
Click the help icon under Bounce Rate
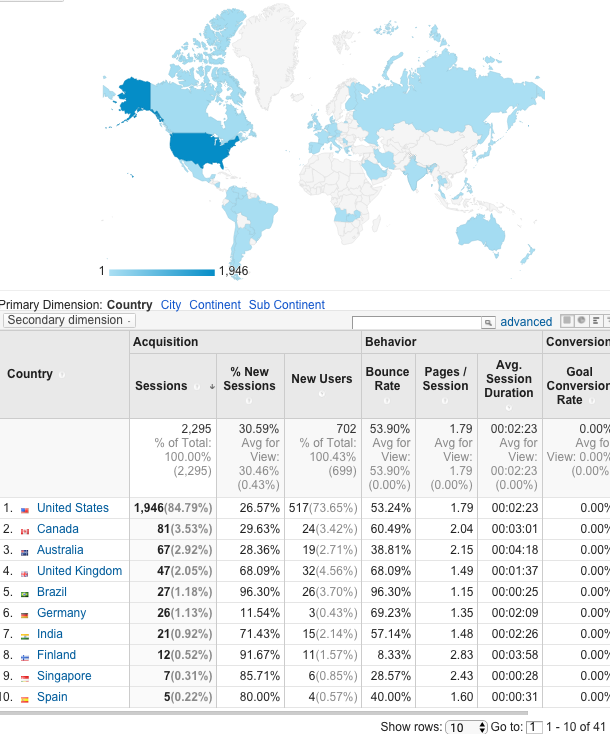tap(387, 401)
